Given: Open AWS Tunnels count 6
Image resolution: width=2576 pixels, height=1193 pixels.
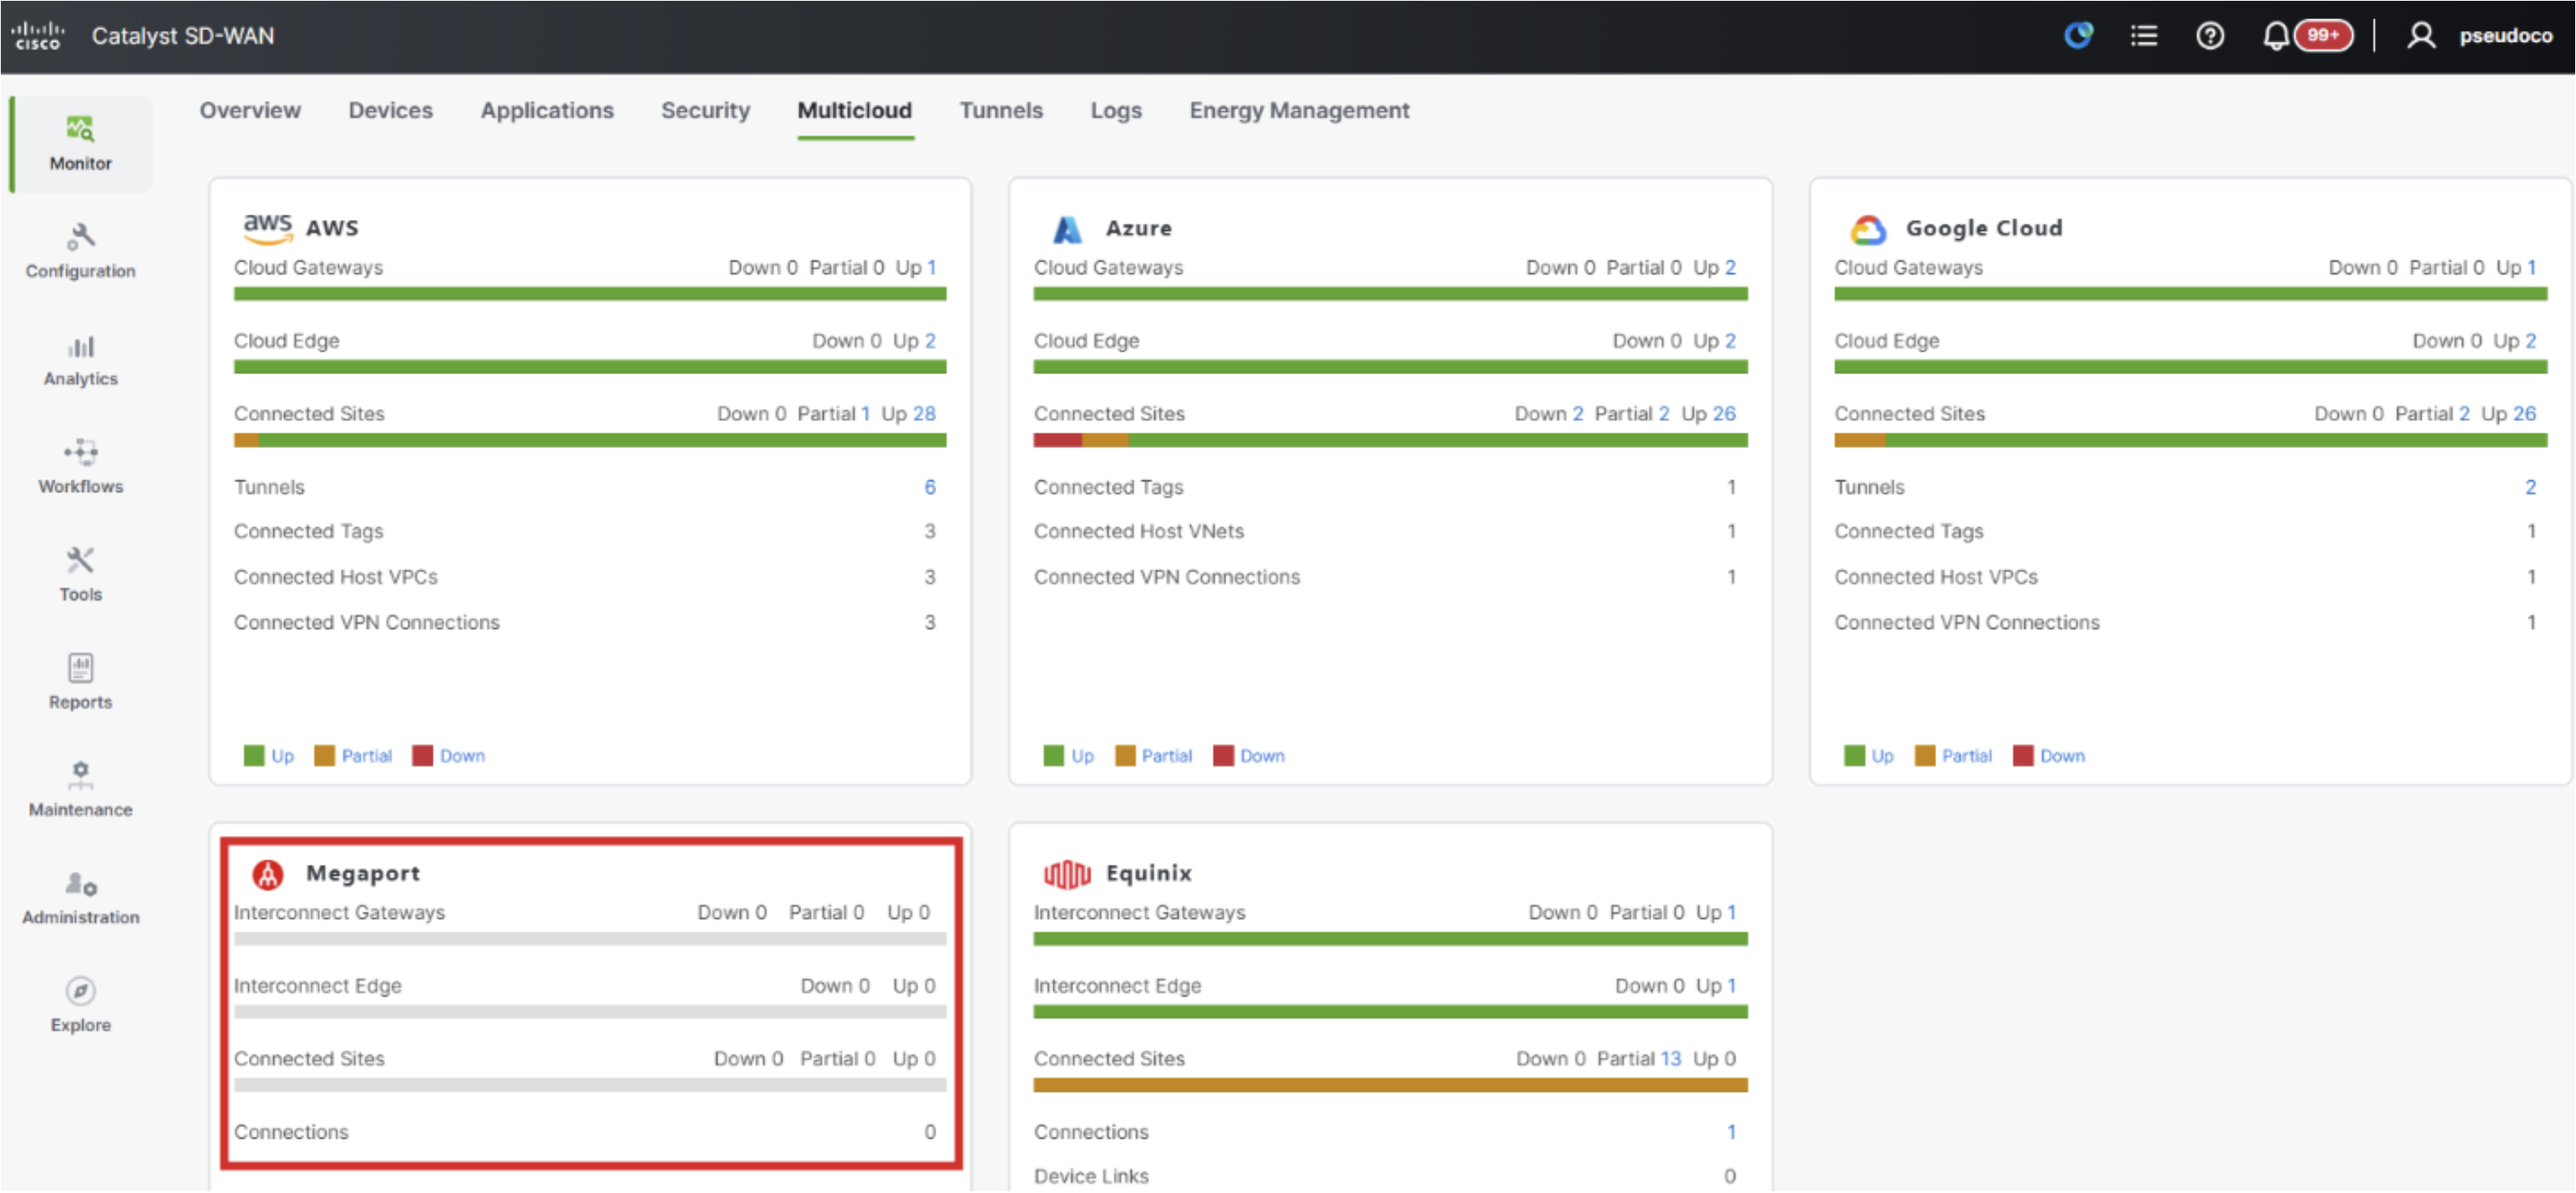Looking at the screenshot, I should (x=930, y=487).
